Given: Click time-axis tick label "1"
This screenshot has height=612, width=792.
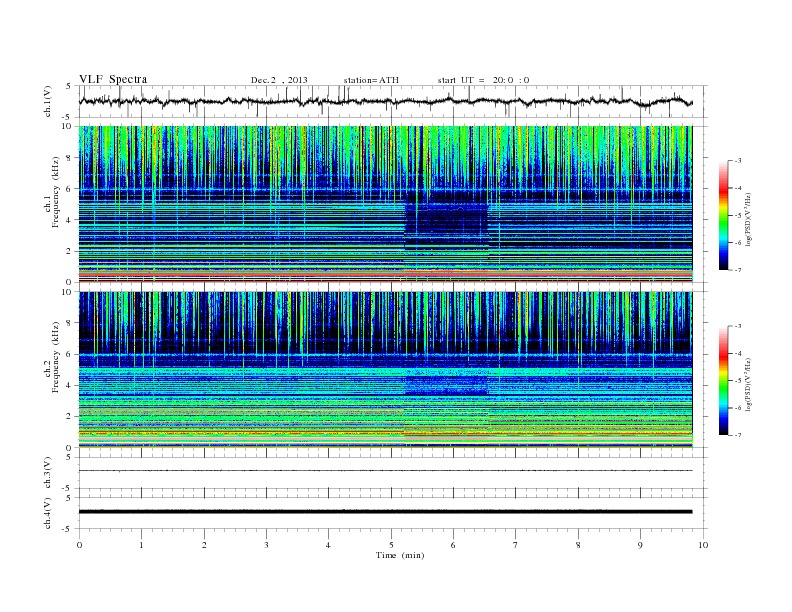Looking at the screenshot, I should [141, 545].
